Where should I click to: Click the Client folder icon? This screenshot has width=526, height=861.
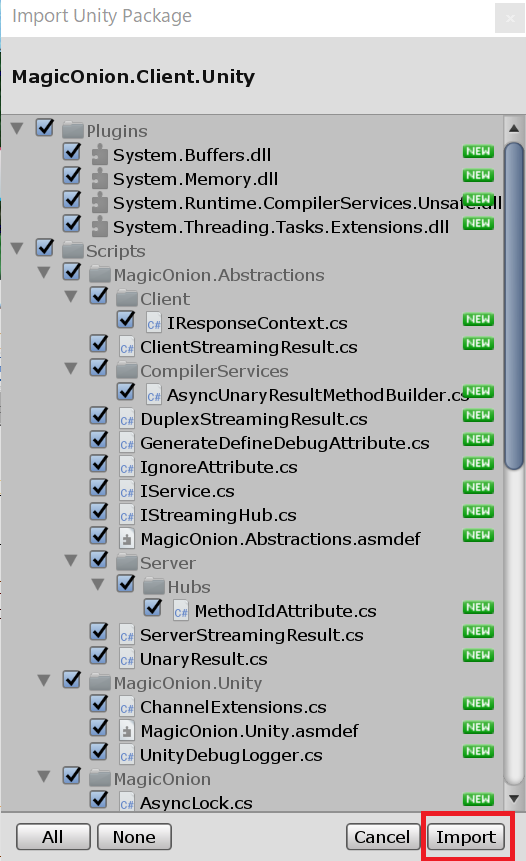[126, 299]
